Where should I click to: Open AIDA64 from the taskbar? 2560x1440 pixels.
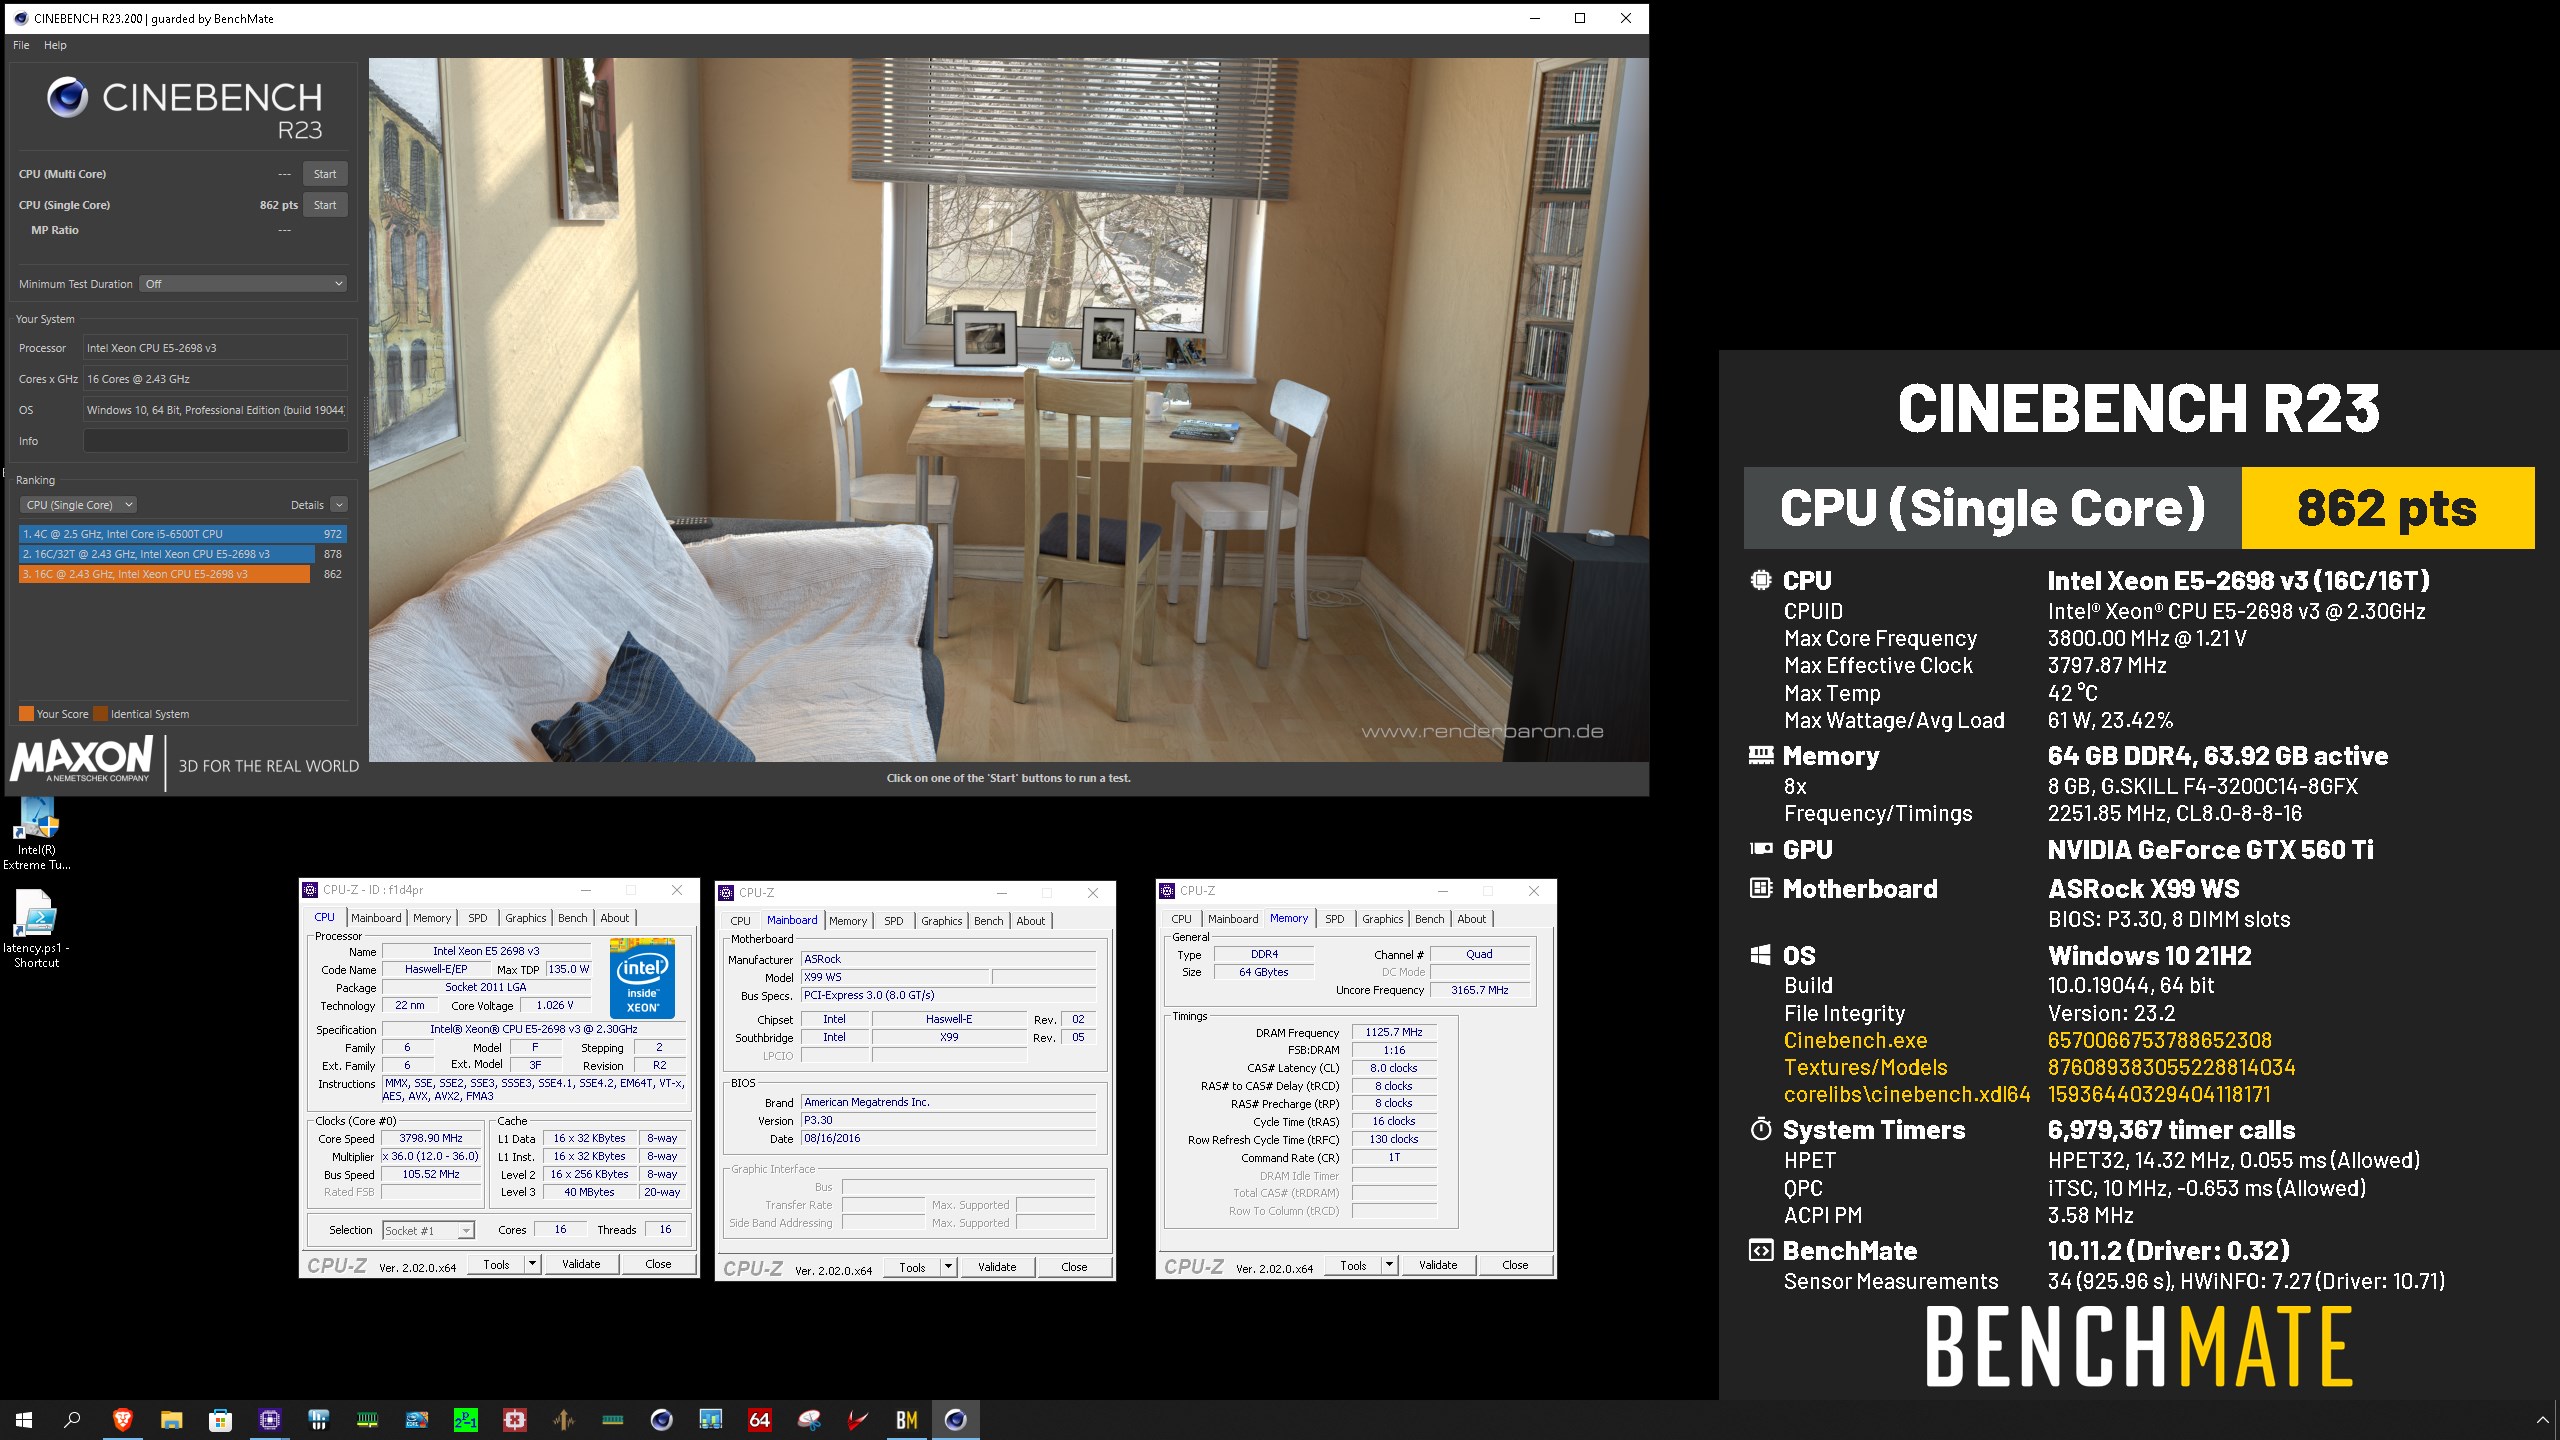pos(759,1419)
